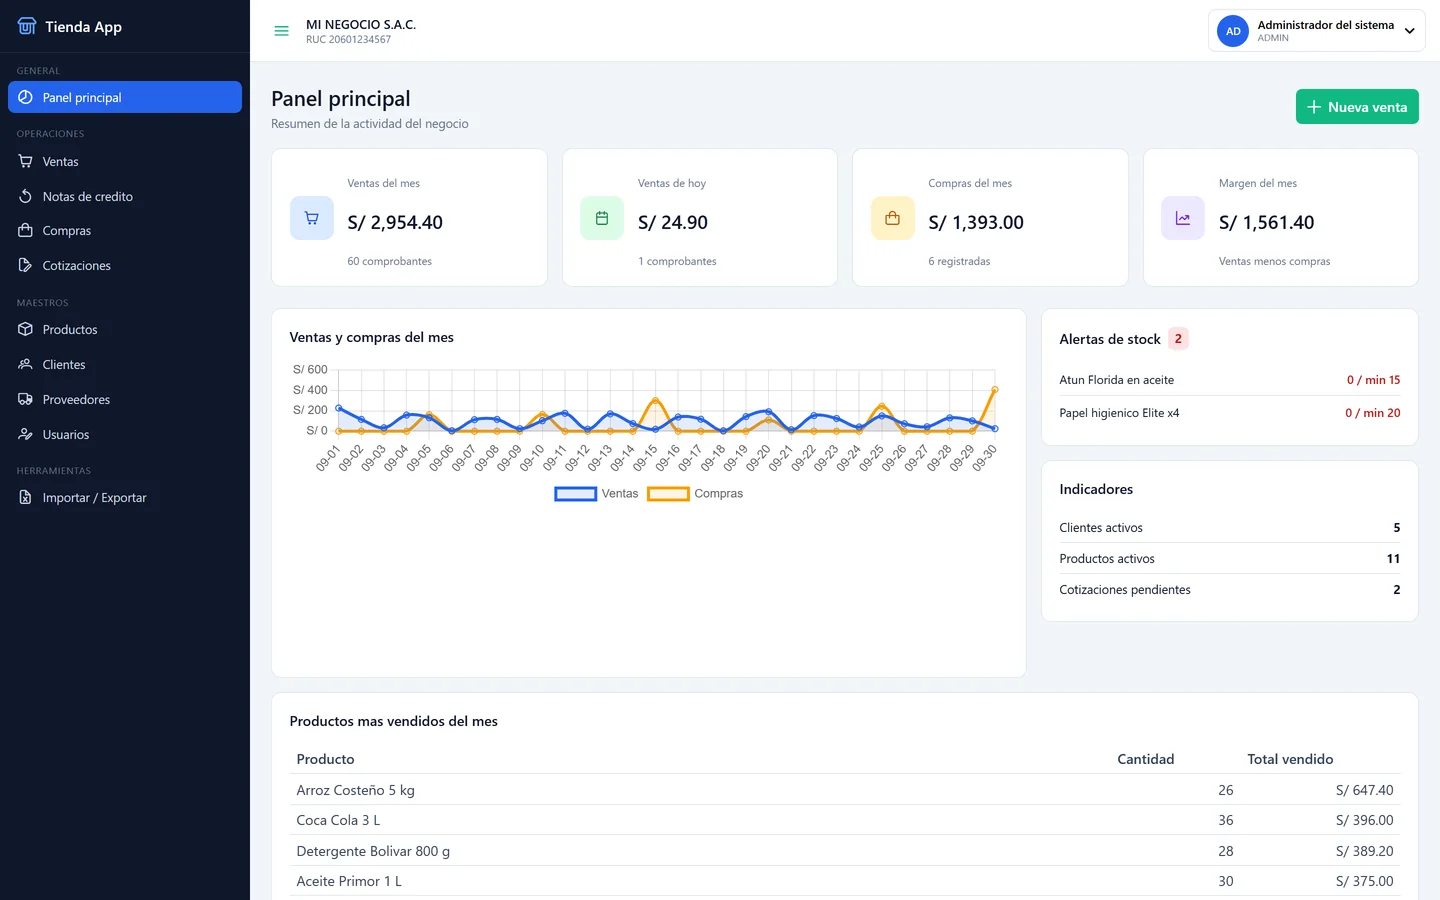Click the yellow bag icon on Compras del mes card
Screen dimensions: 1440x900
[893, 218]
